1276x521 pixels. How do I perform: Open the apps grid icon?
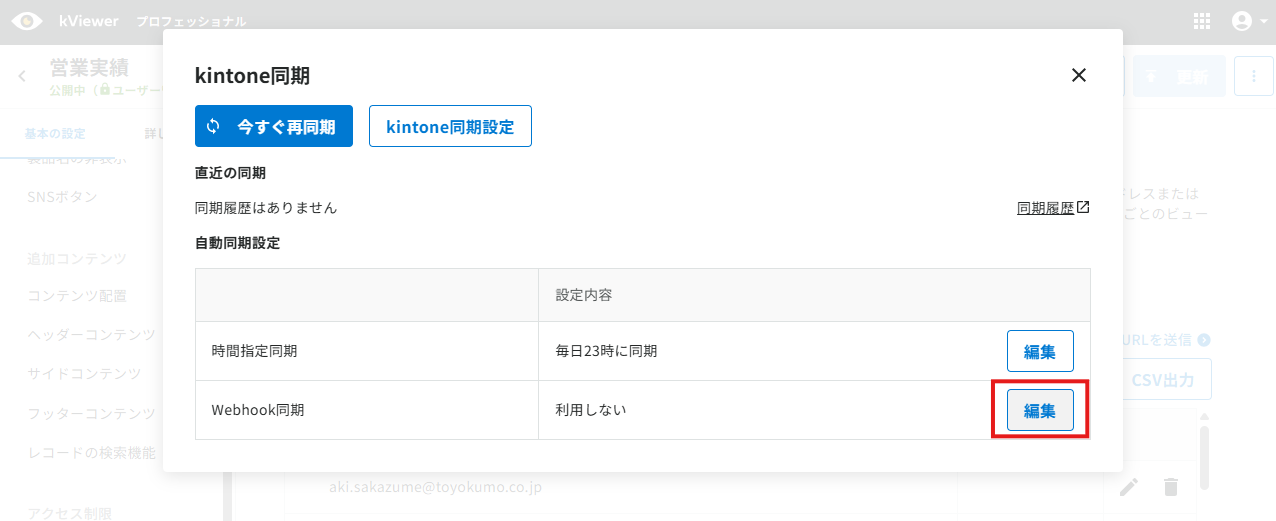click(1202, 21)
